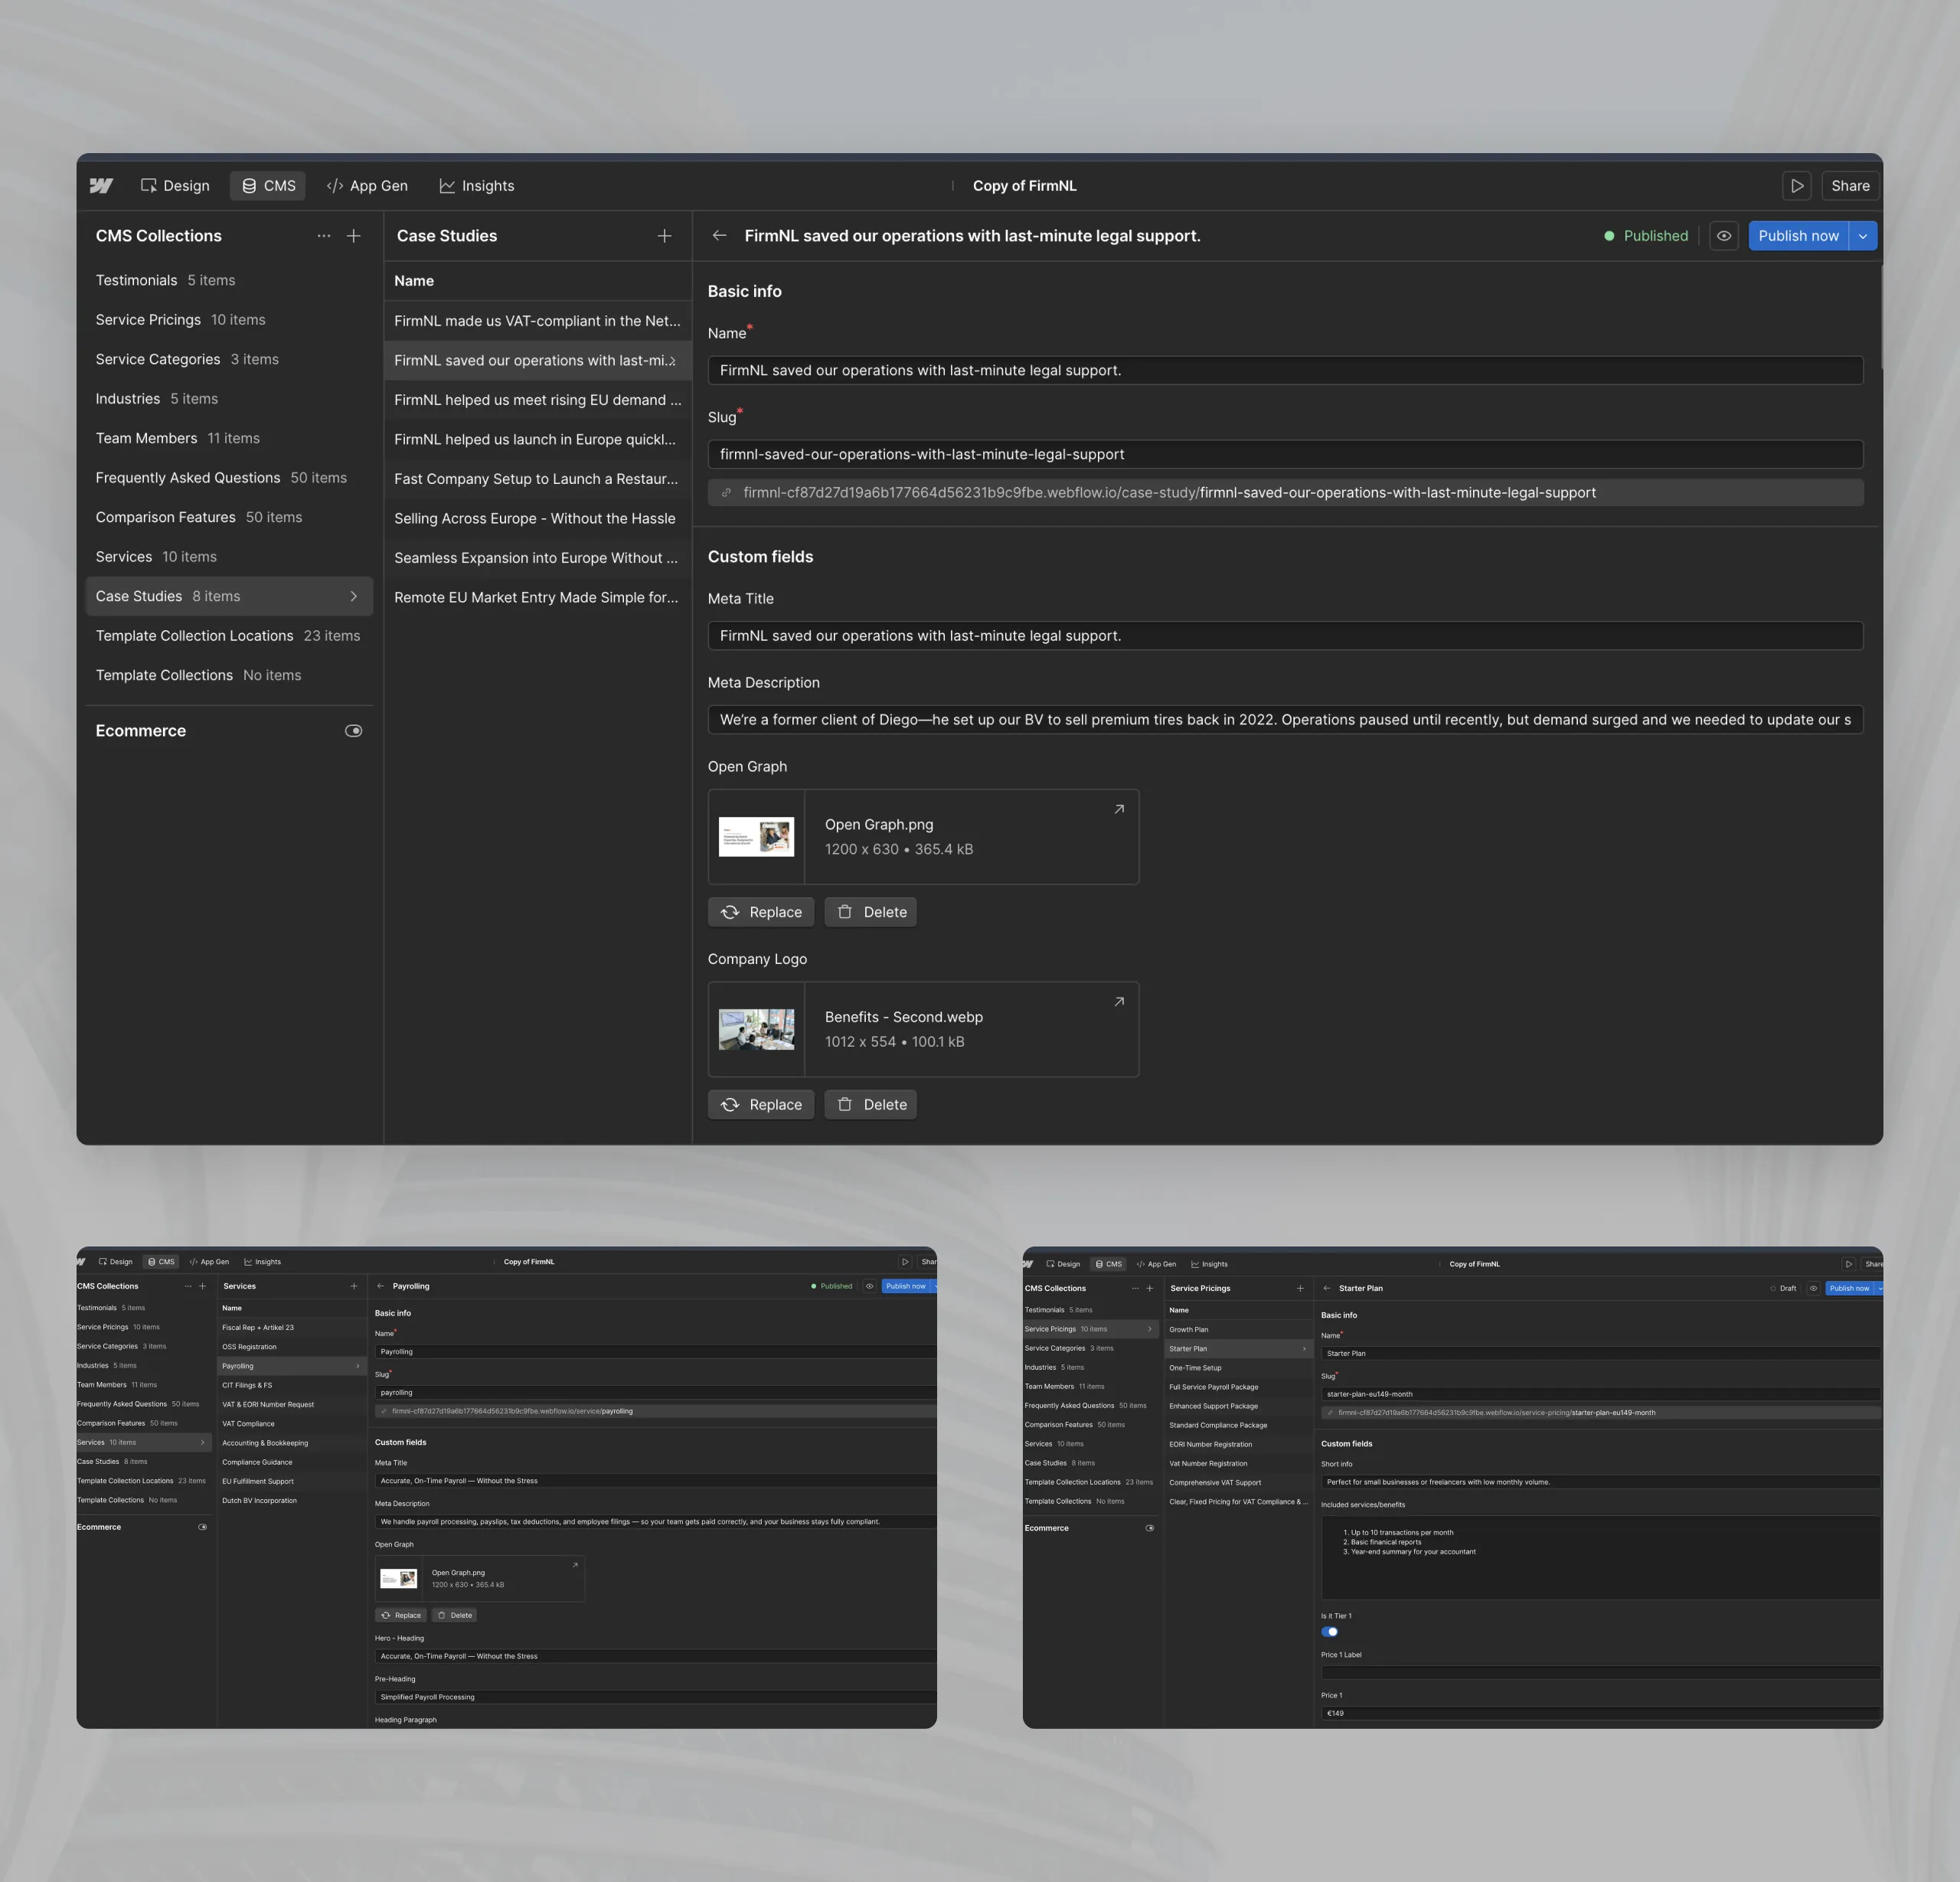Toggle the preview eye next to Published status
Image resolution: width=1960 pixels, height=1882 pixels.
[x=1723, y=235]
